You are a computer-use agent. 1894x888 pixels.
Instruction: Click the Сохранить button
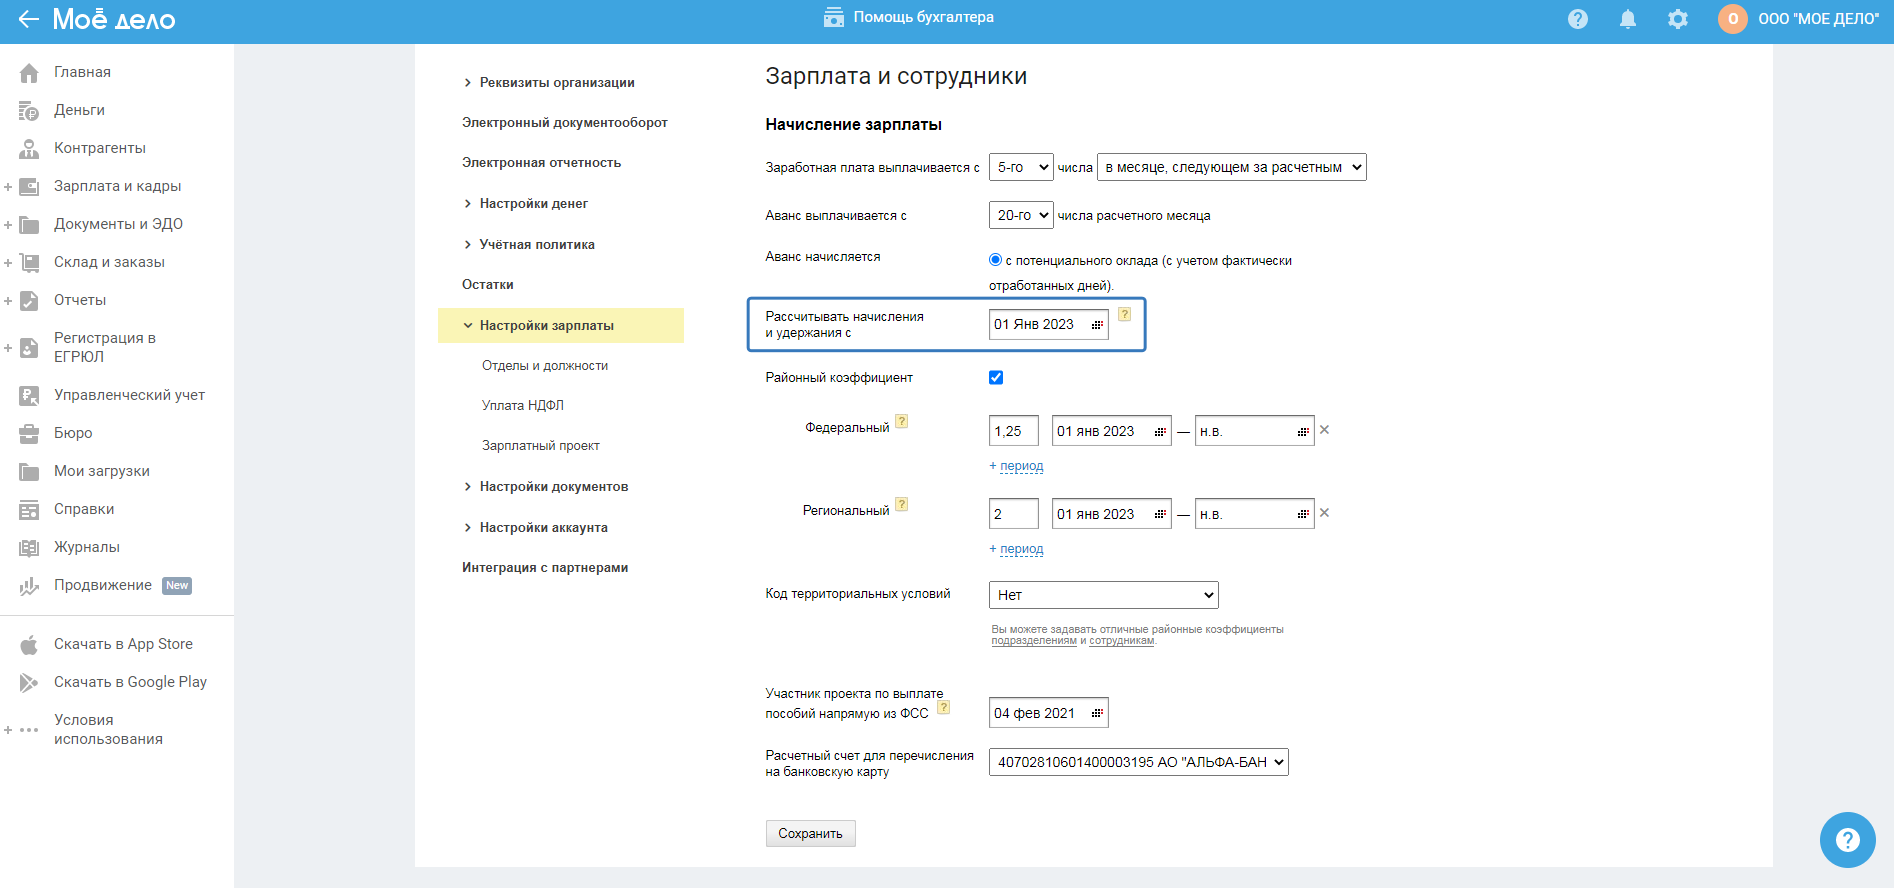coord(810,834)
